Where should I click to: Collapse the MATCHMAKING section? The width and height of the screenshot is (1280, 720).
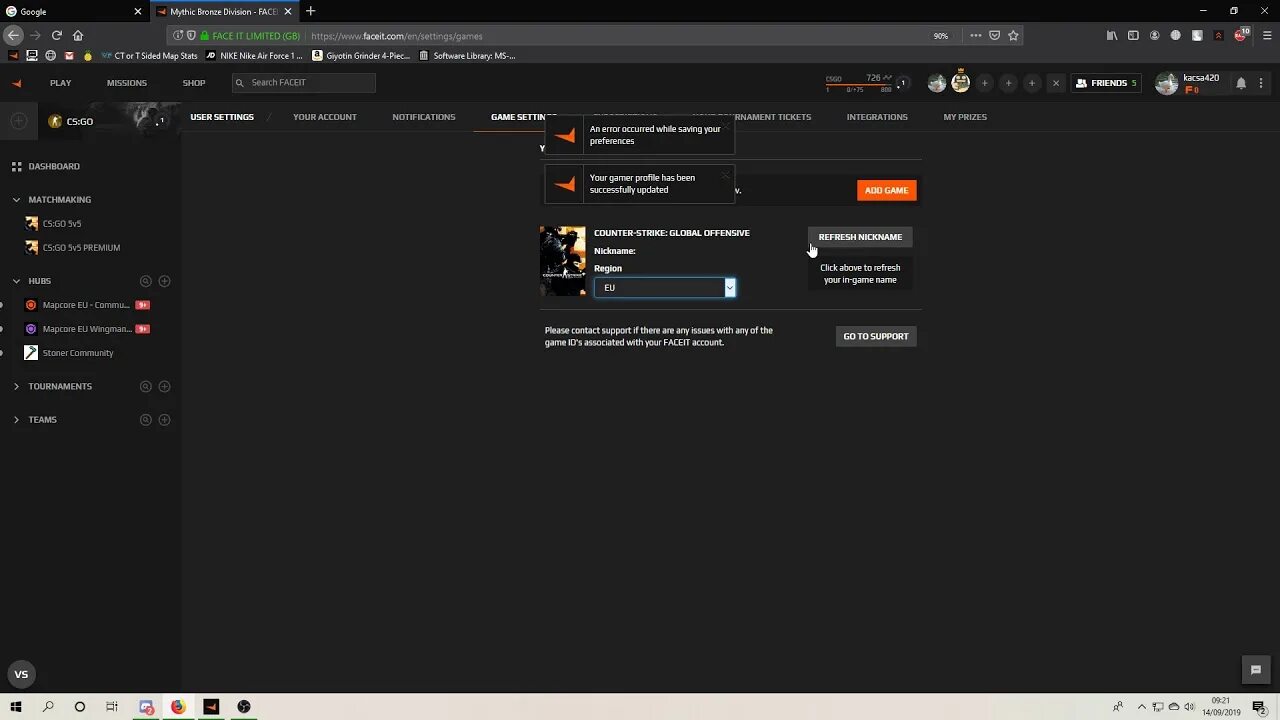coord(16,200)
